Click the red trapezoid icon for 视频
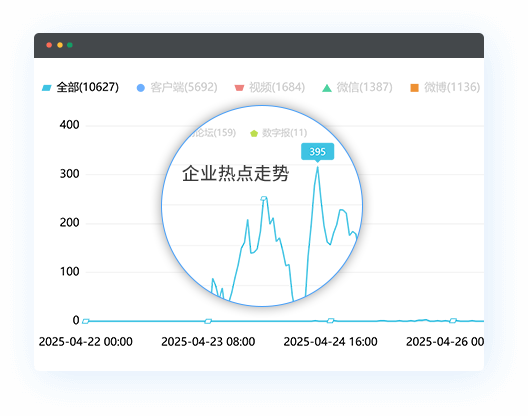Screen dimensions: 528x416 coord(239,88)
